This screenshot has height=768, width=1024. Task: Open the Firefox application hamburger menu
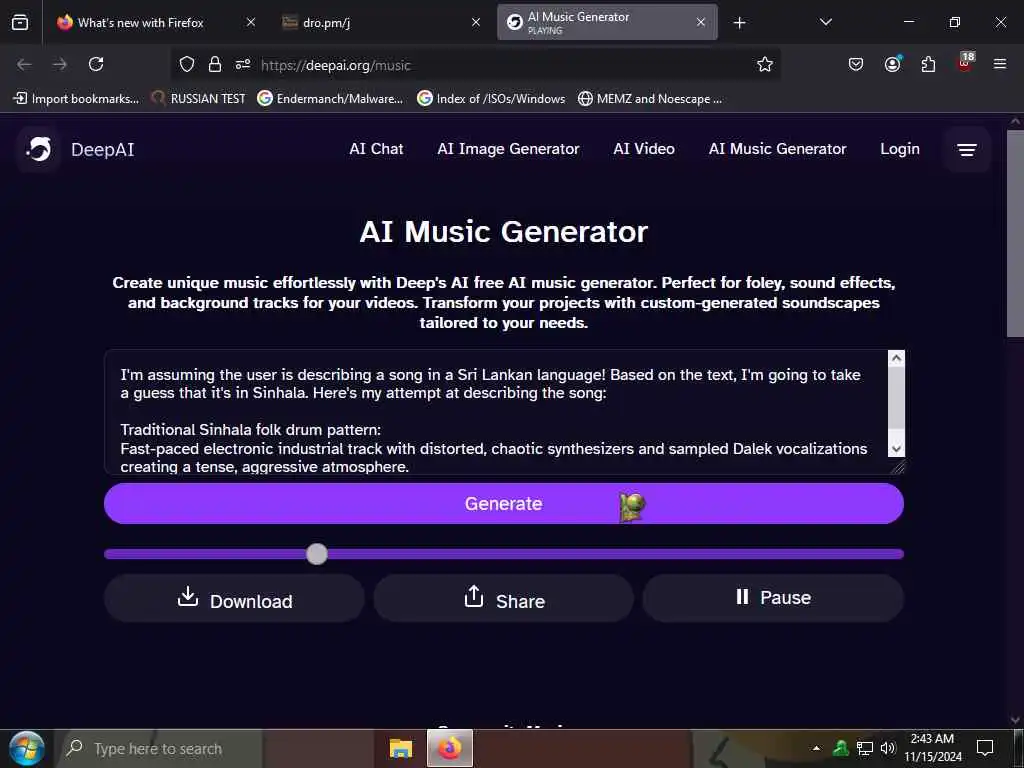coord(1000,64)
